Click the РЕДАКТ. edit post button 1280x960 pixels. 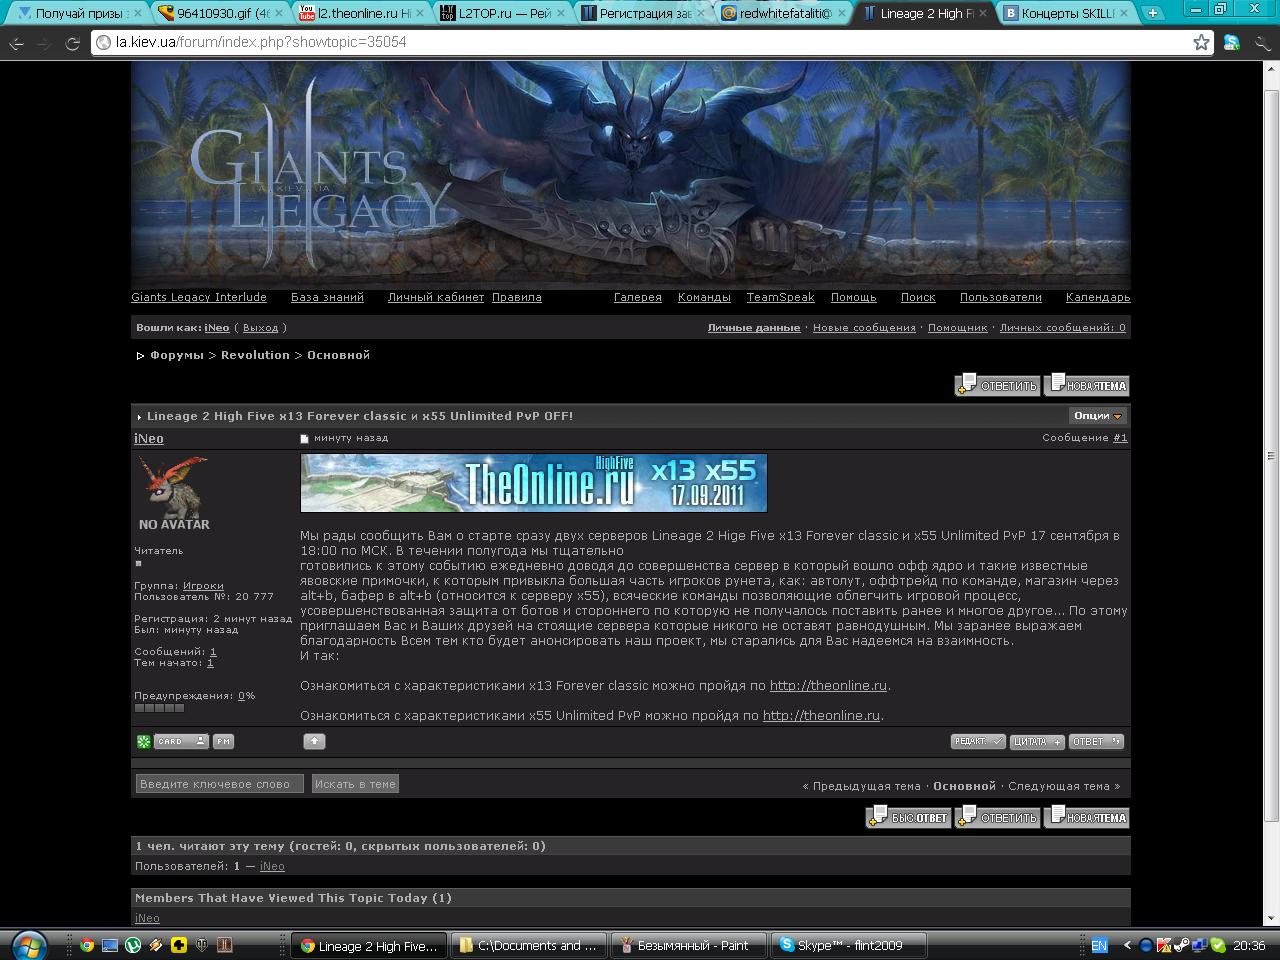(978, 741)
